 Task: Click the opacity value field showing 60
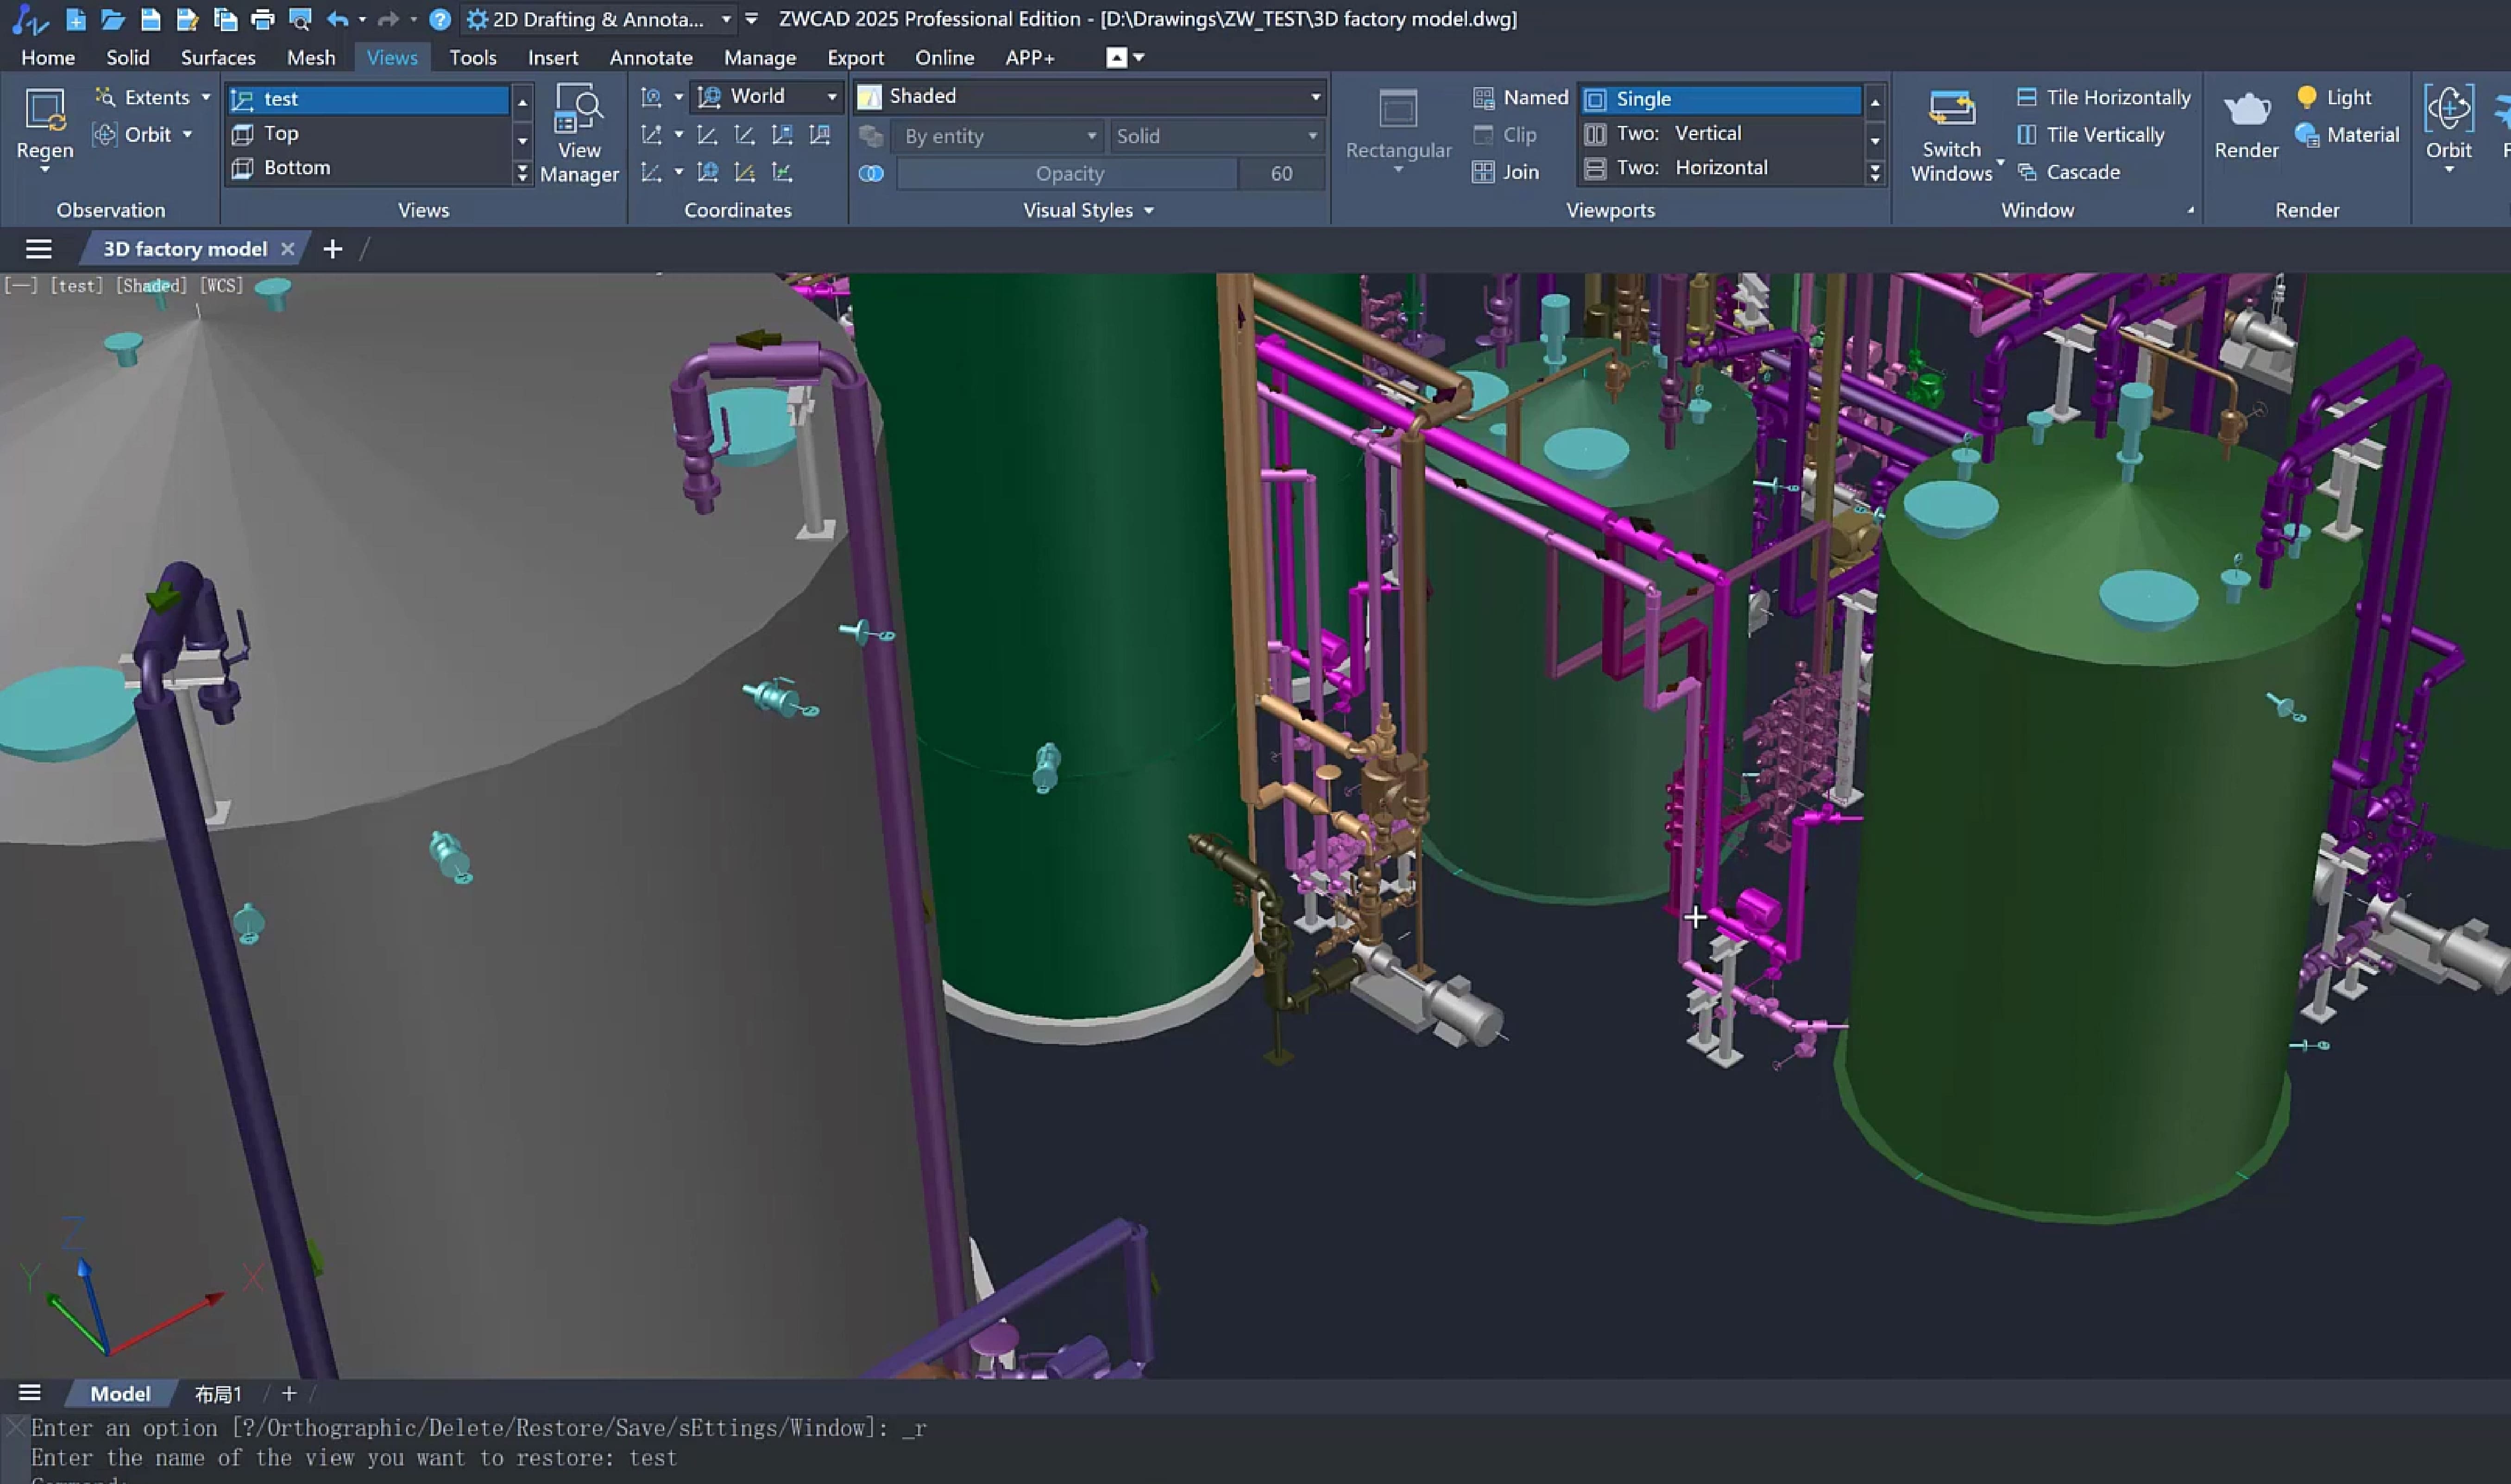coord(1282,174)
